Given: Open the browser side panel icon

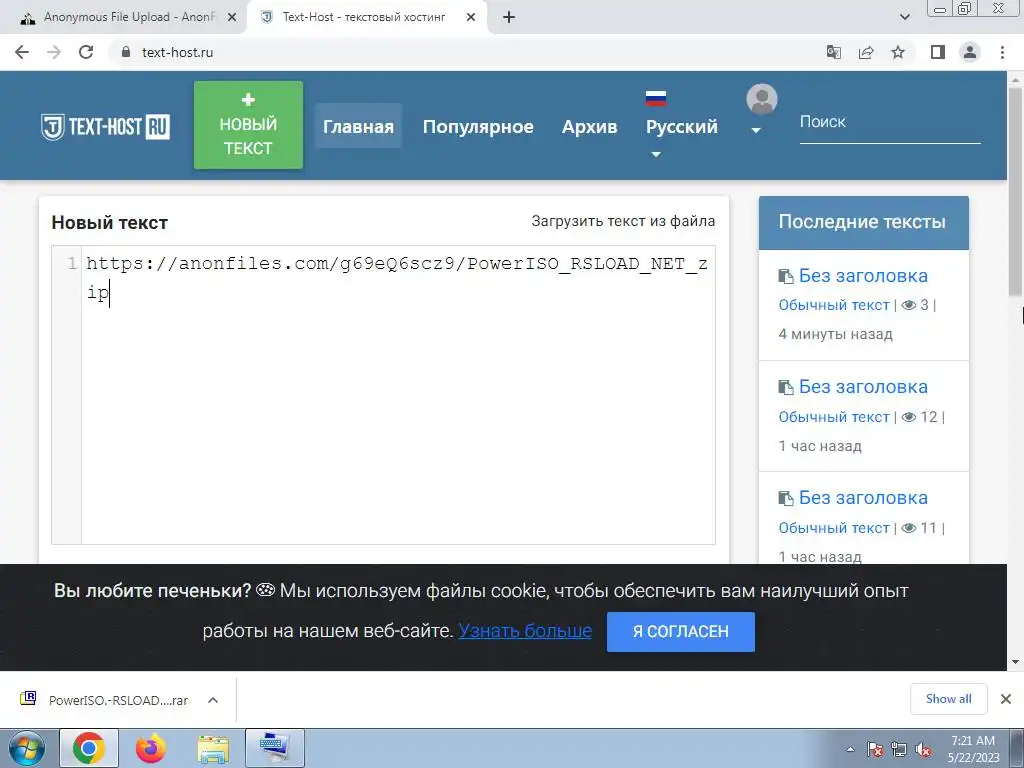Looking at the screenshot, I should (x=938, y=52).
